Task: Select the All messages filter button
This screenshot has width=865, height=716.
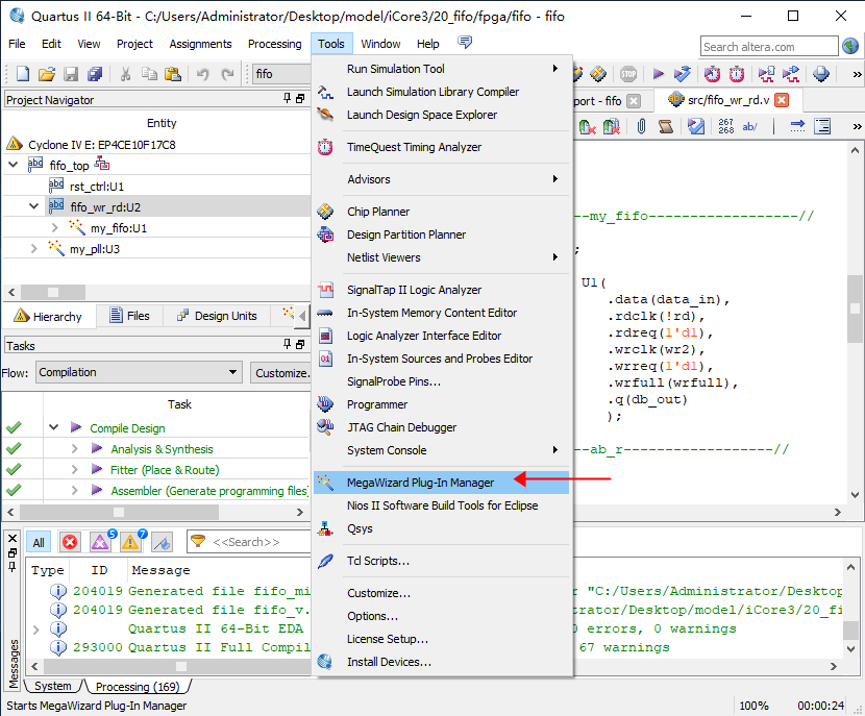Action: coord(38,542)
